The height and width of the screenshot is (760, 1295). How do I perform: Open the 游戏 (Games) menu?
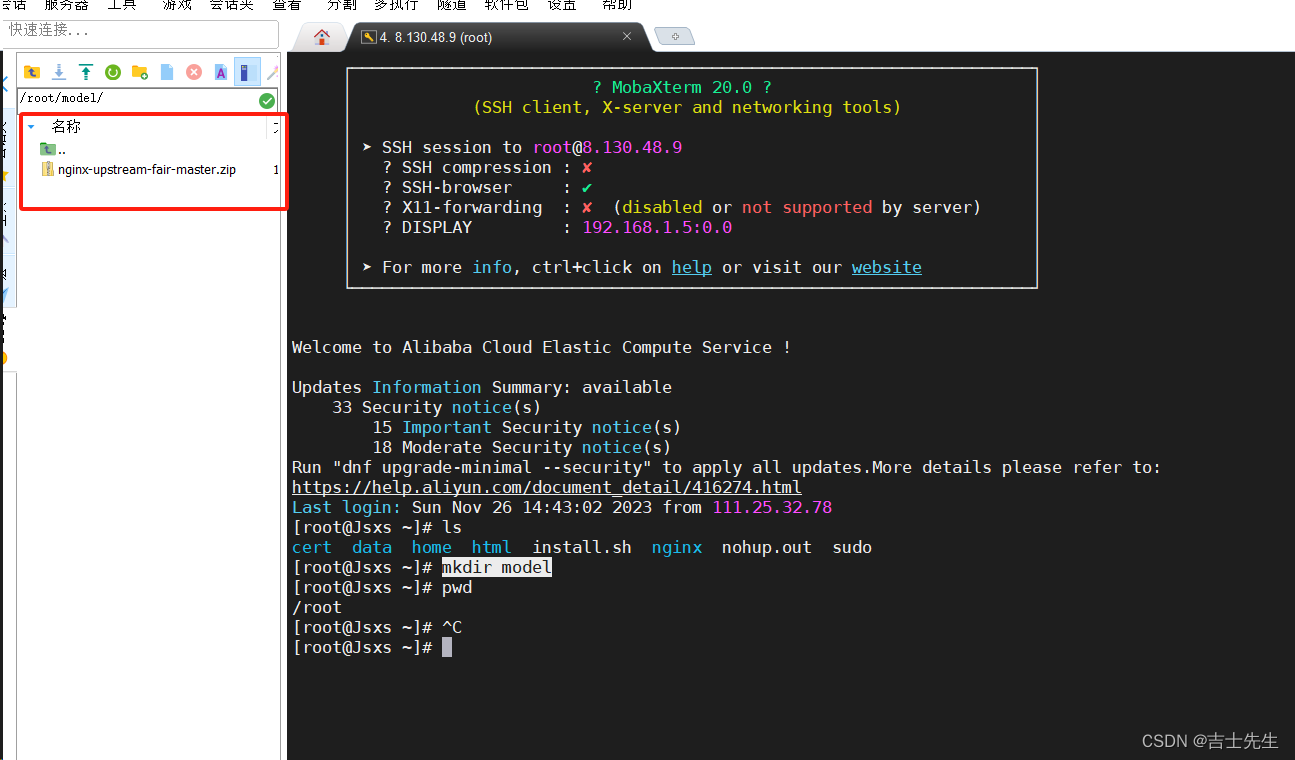[177, 5]
